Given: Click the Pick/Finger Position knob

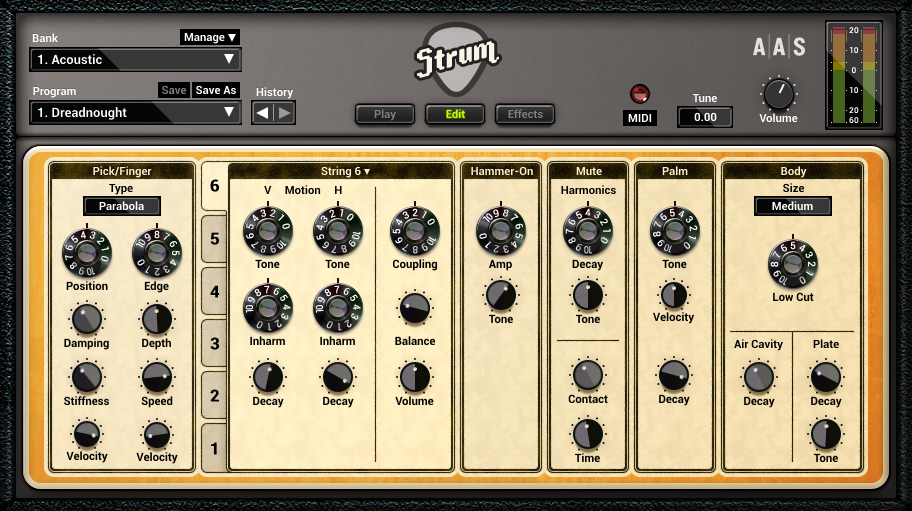Looking at the screenshot, I should click(x=87, y=253).
